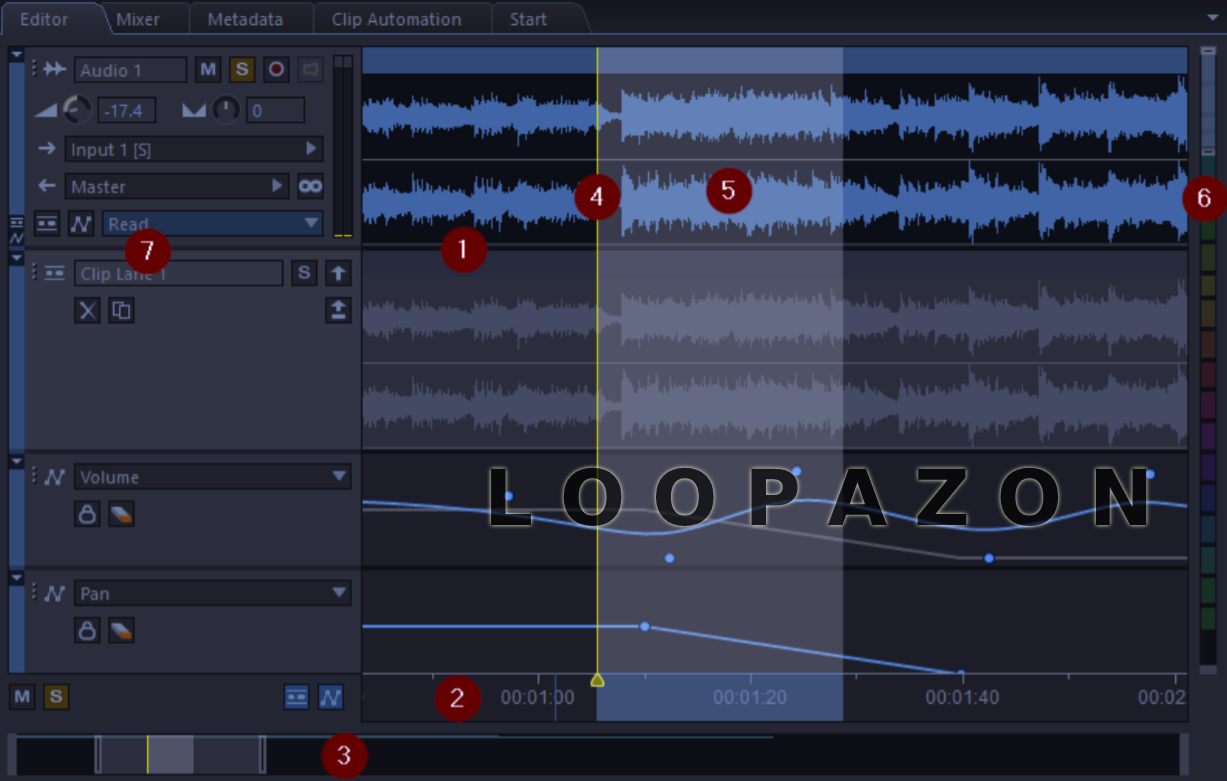The height and width of the screenshot is (781, 1227).
Task: Click the automation curve button beside the Read dropdown
Action: coord(81,223)
